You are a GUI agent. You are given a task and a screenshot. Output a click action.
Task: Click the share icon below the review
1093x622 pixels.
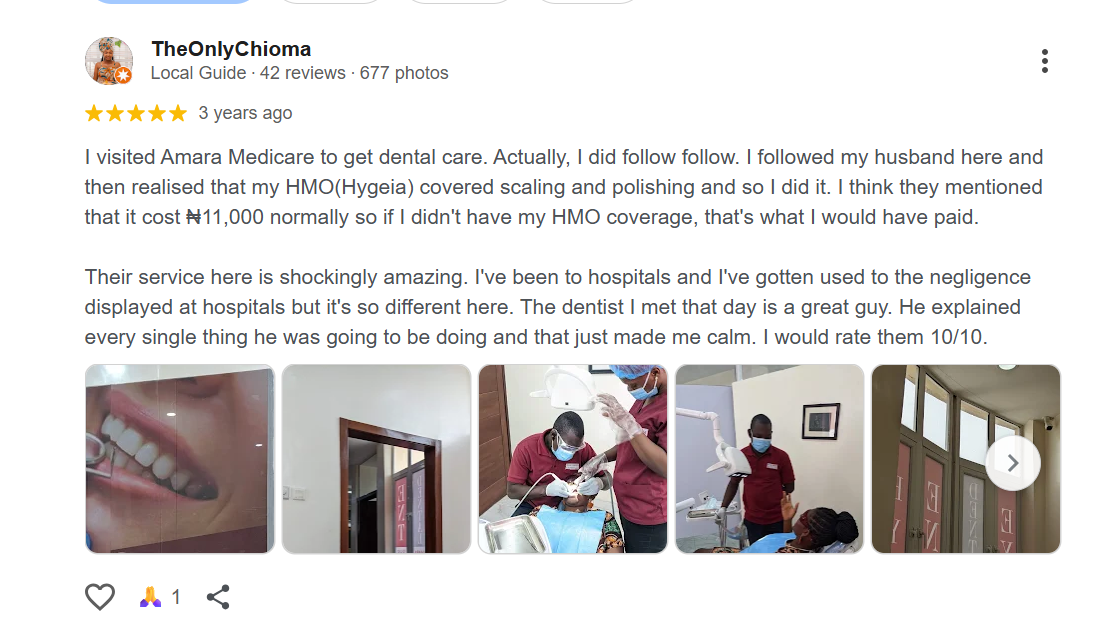tap(218, 597)
